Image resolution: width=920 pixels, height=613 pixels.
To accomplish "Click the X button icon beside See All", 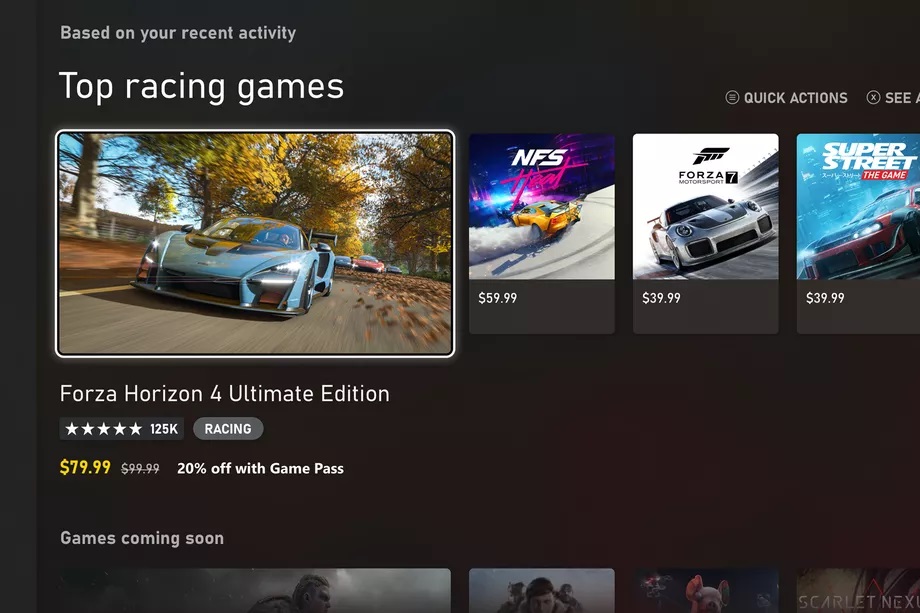I will coord(873,97).
